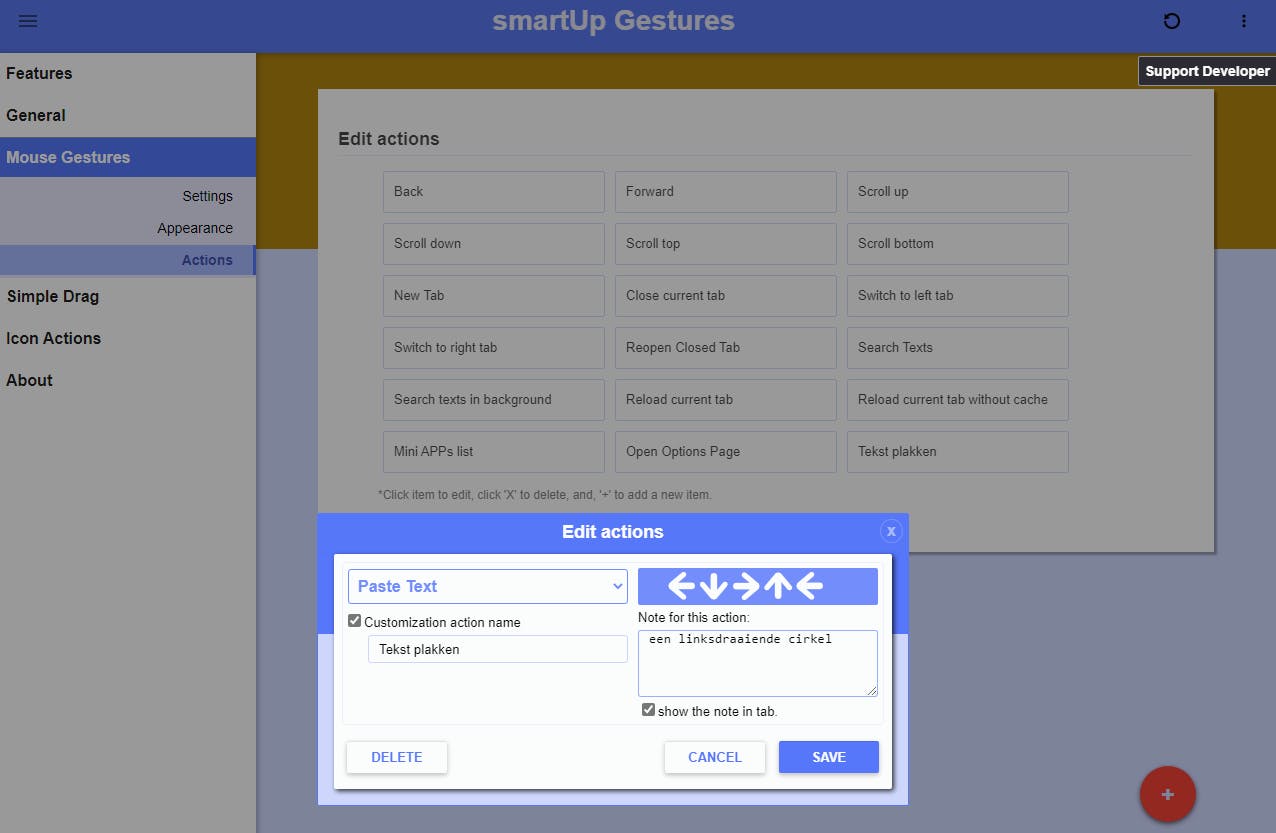Click the Tekst plakken name field
This screenshot has height=833, width=1276.
click(498, 649)
